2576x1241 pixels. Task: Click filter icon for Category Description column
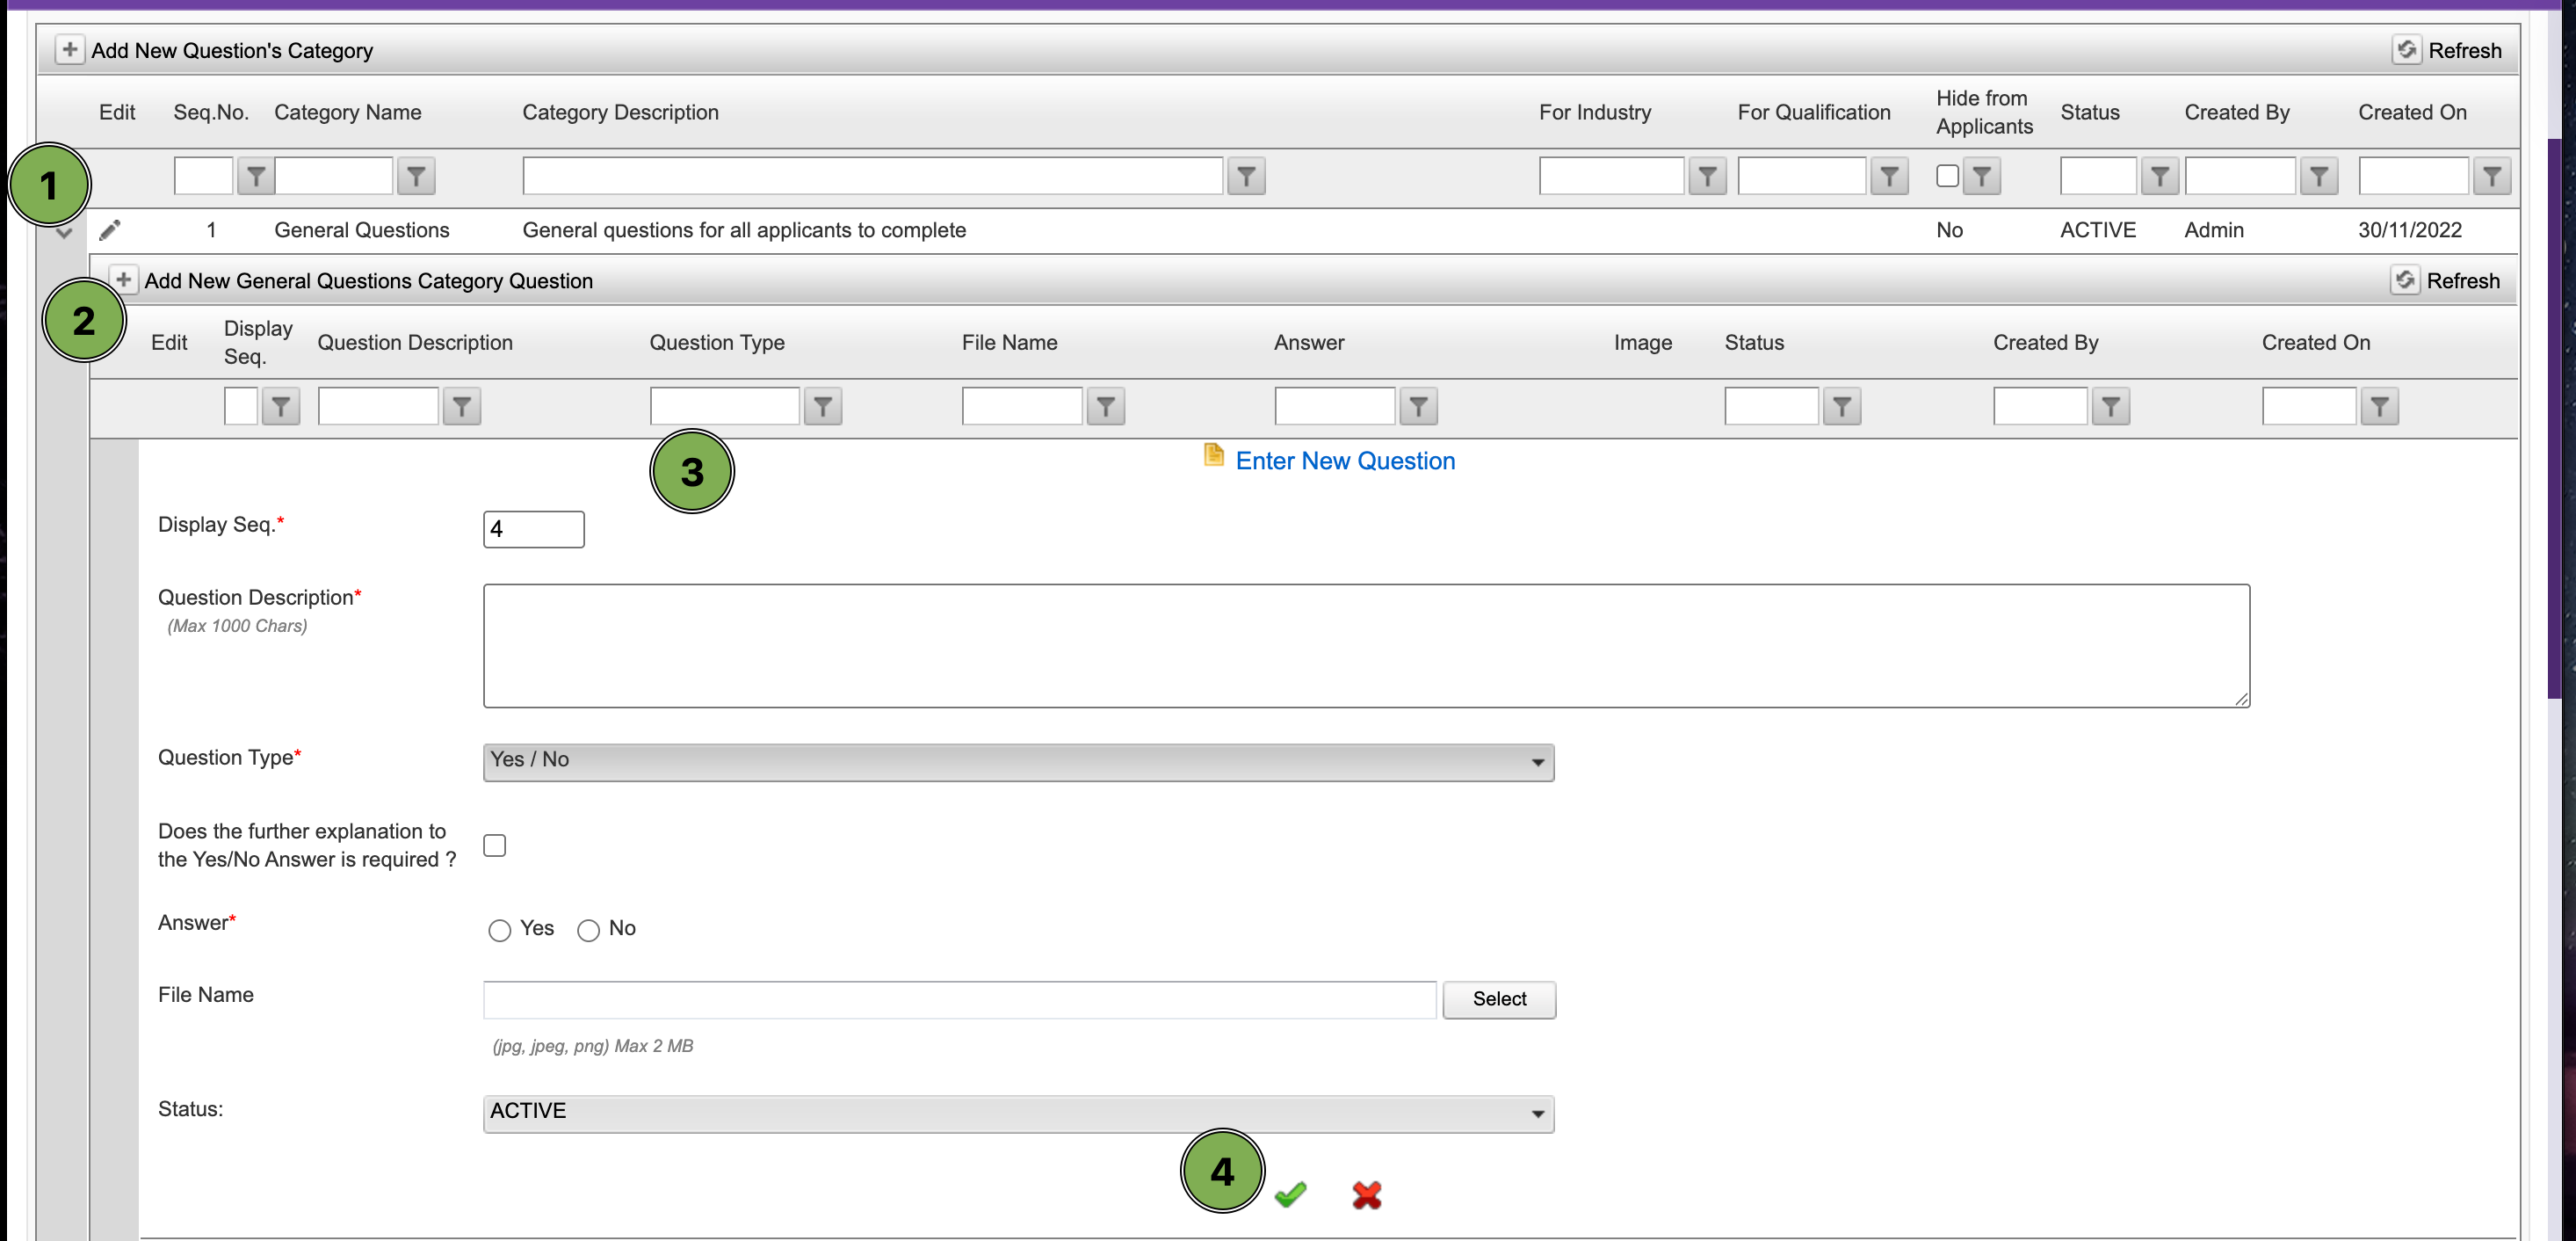tap(1246, 177)
